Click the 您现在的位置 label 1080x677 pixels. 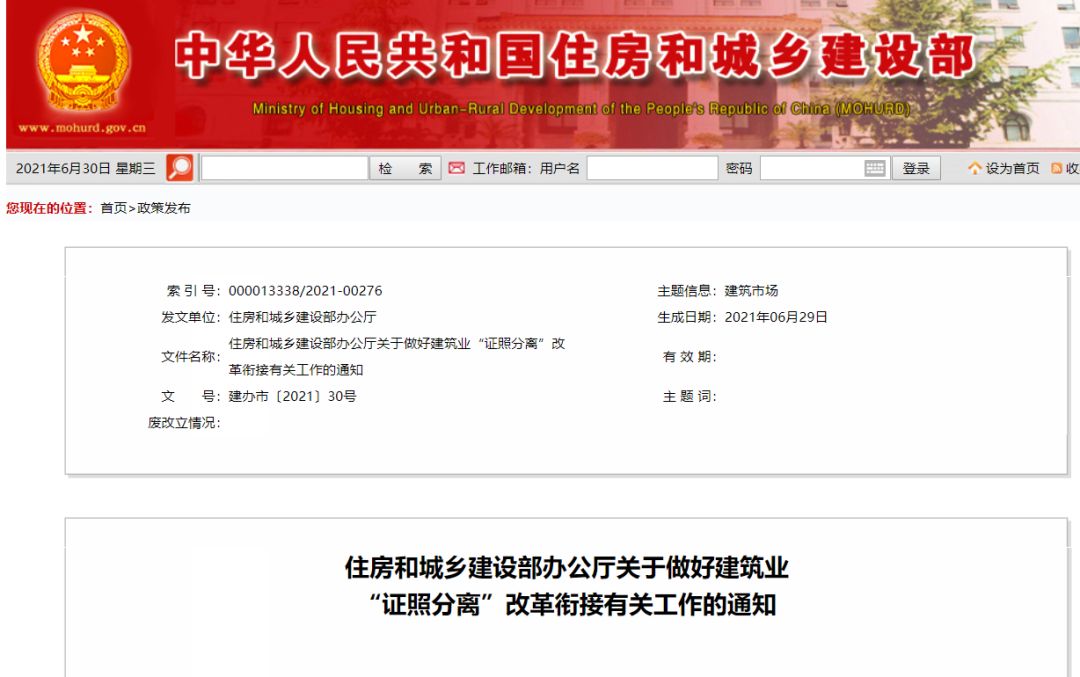tap(50, 208)
